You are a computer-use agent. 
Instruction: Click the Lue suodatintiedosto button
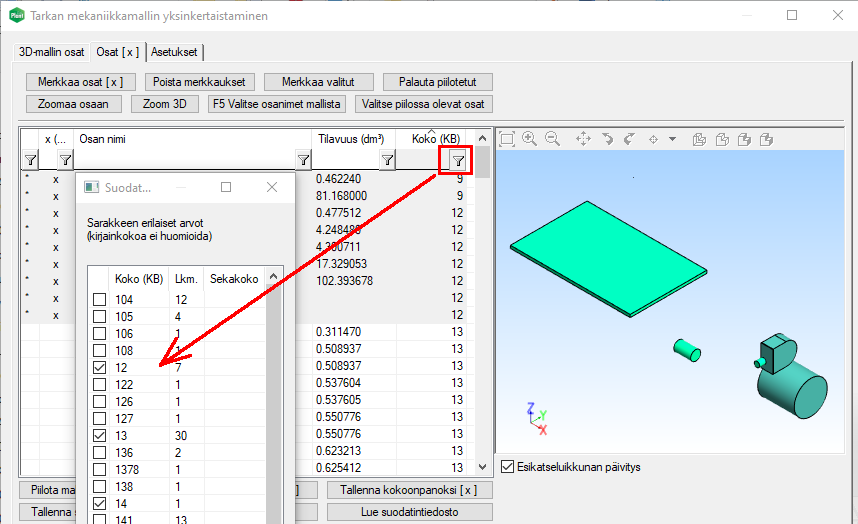click(409, 511)
